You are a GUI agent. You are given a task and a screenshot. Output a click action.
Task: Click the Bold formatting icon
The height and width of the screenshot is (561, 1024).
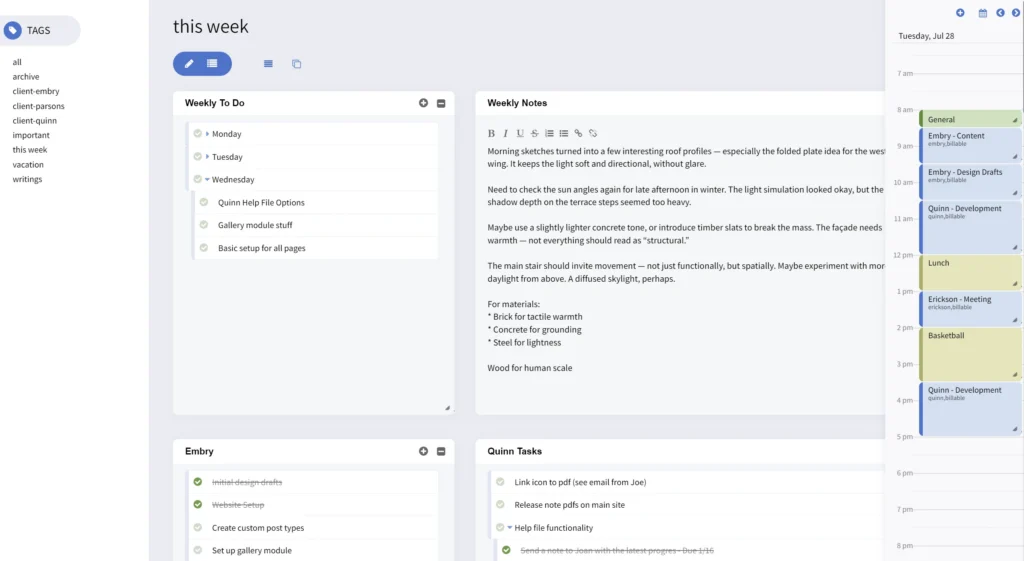coord(491,133)
